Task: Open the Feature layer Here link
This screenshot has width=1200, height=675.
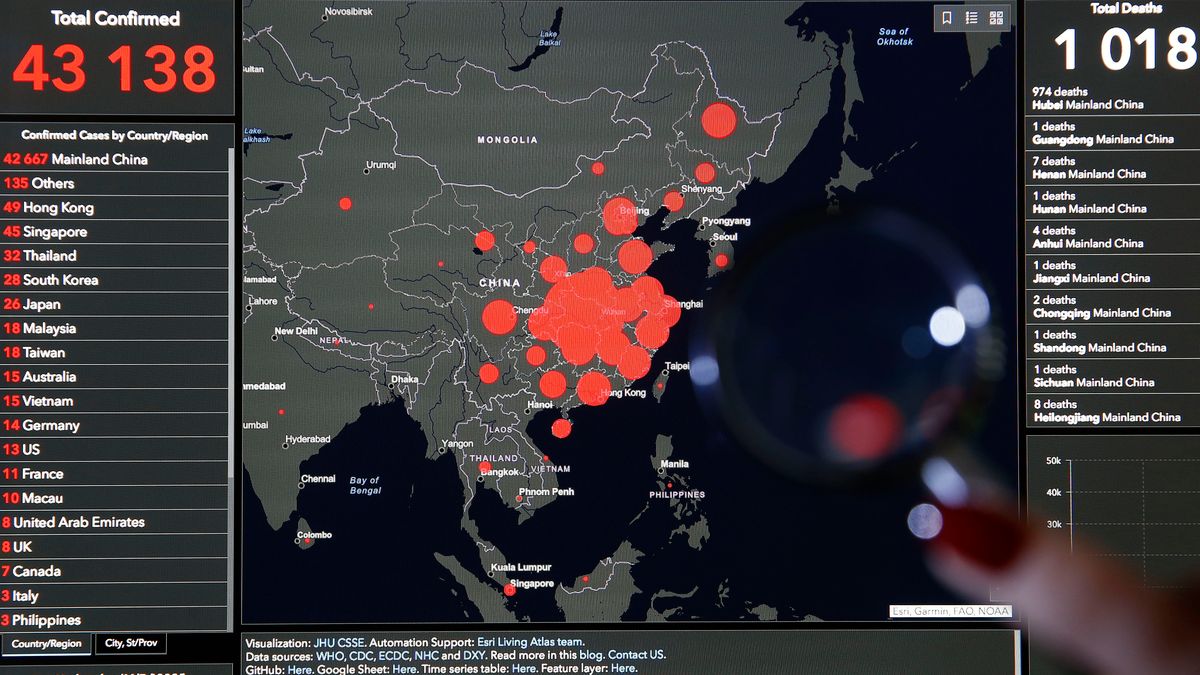Action: click(x=623, y=668)
